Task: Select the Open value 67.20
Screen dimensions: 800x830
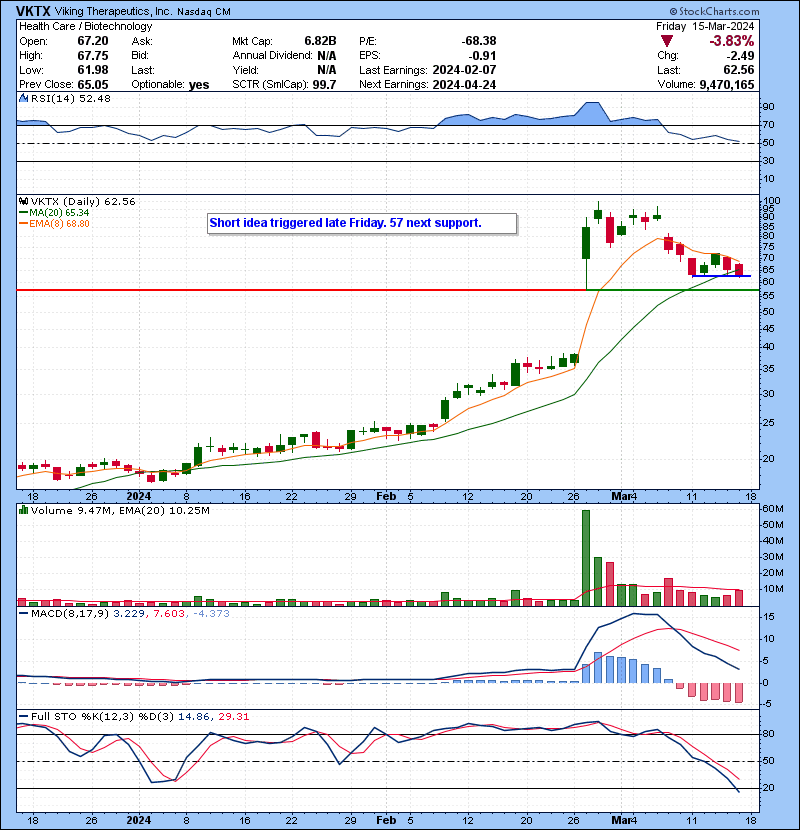Action: point(93,41)
